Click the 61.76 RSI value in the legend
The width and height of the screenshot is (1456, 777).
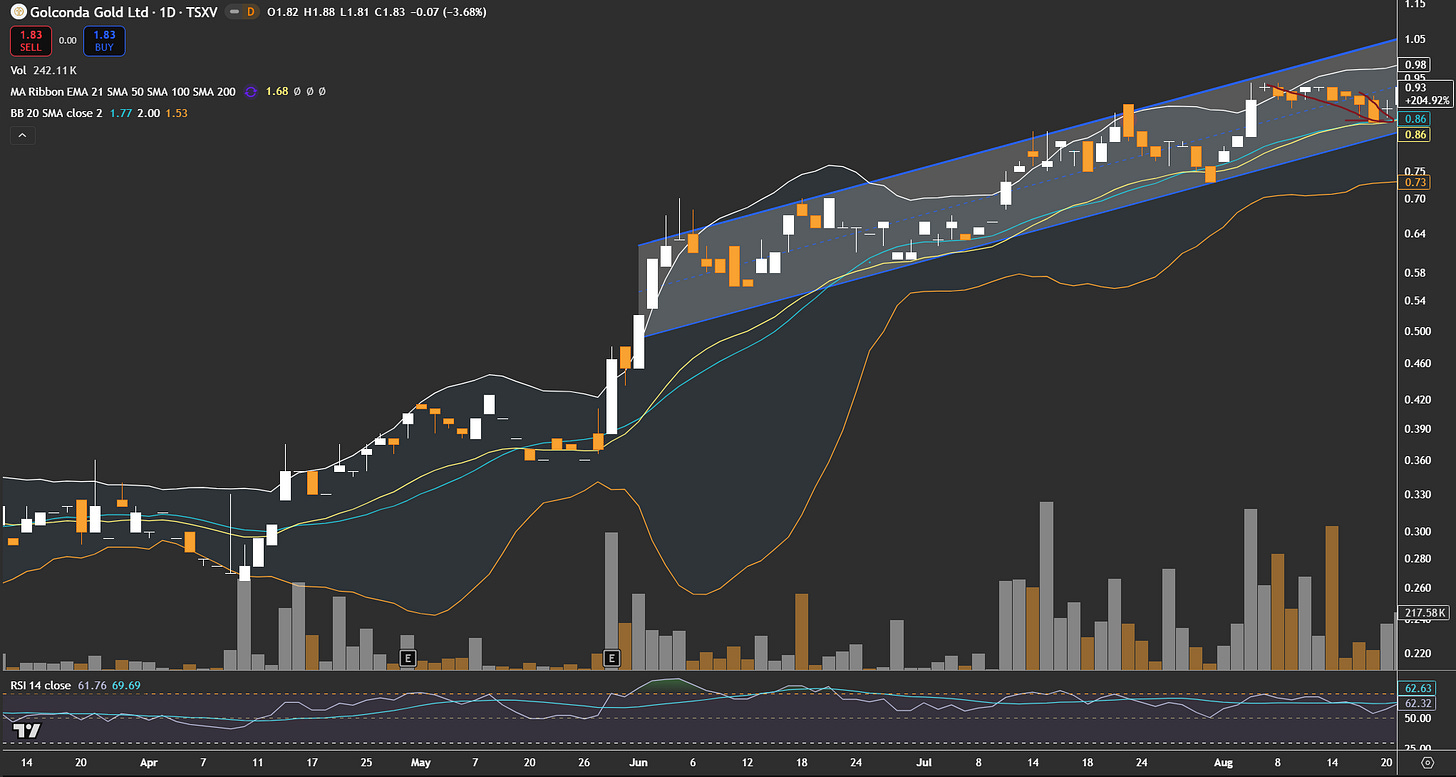pyautogui.click(x=92, y=685)
